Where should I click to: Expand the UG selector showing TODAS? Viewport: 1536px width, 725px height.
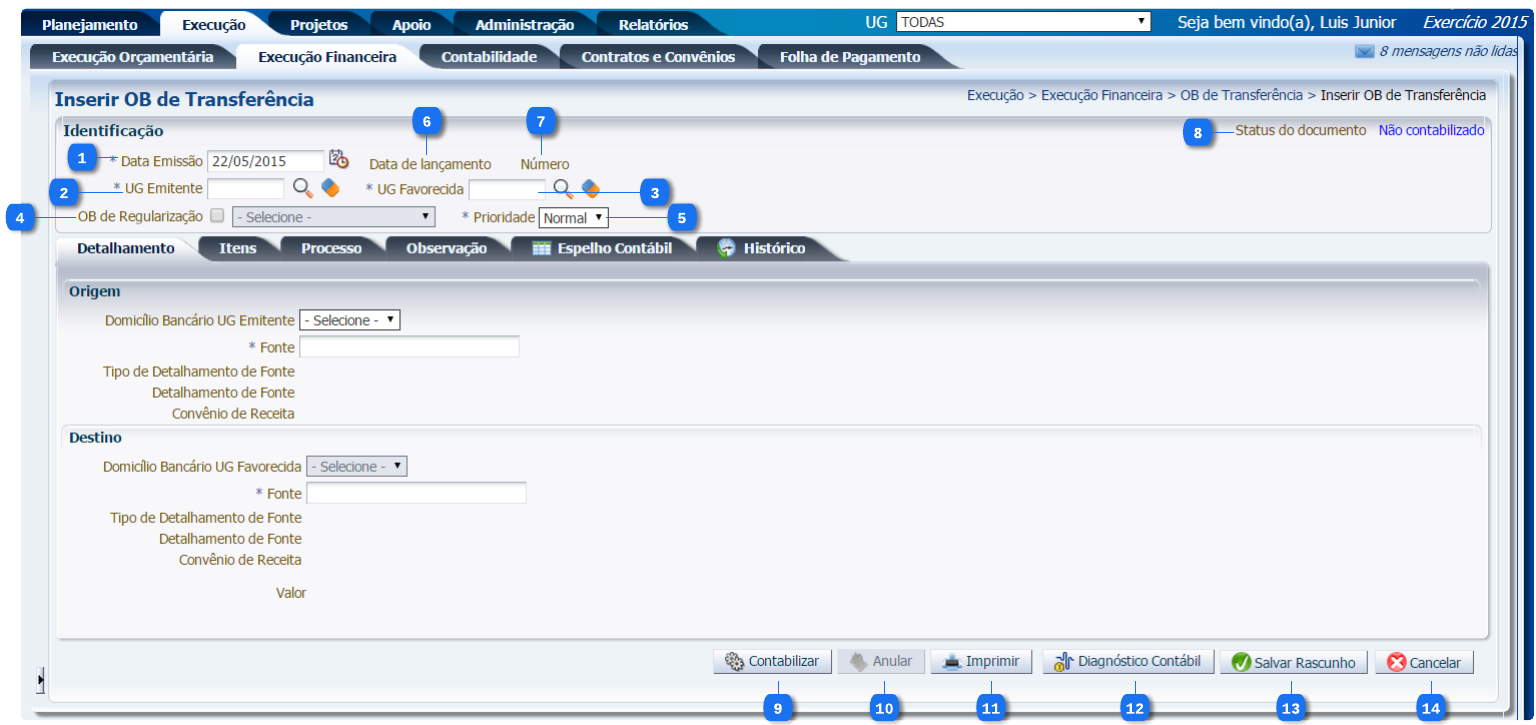click(x=1023, y=22)
